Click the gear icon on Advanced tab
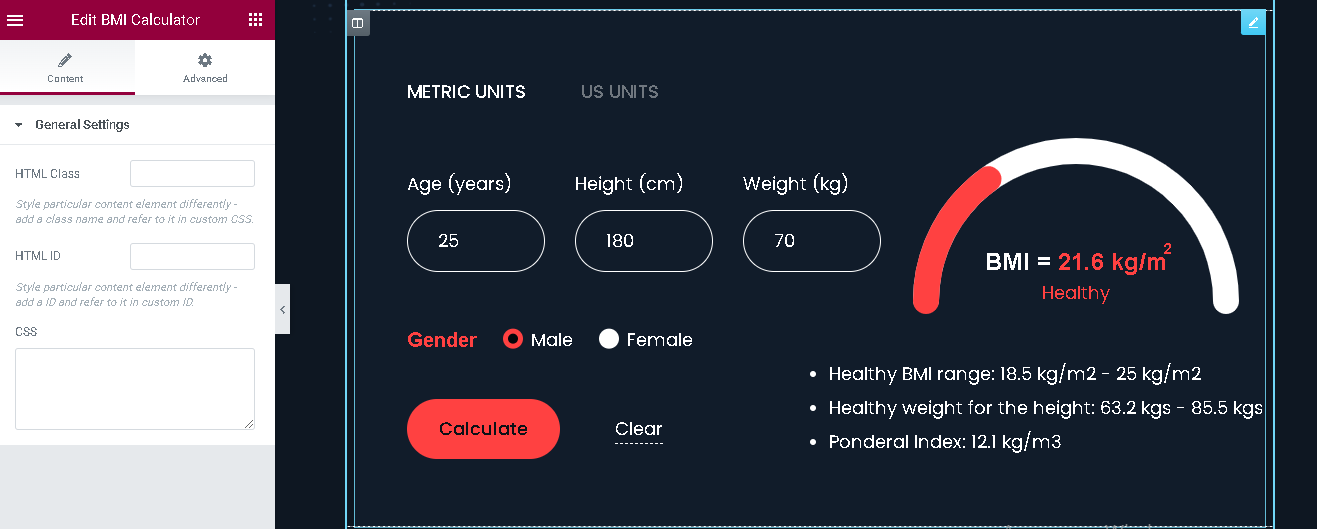The height and width of the screenshot is (529, 1317). click(205, 61)
